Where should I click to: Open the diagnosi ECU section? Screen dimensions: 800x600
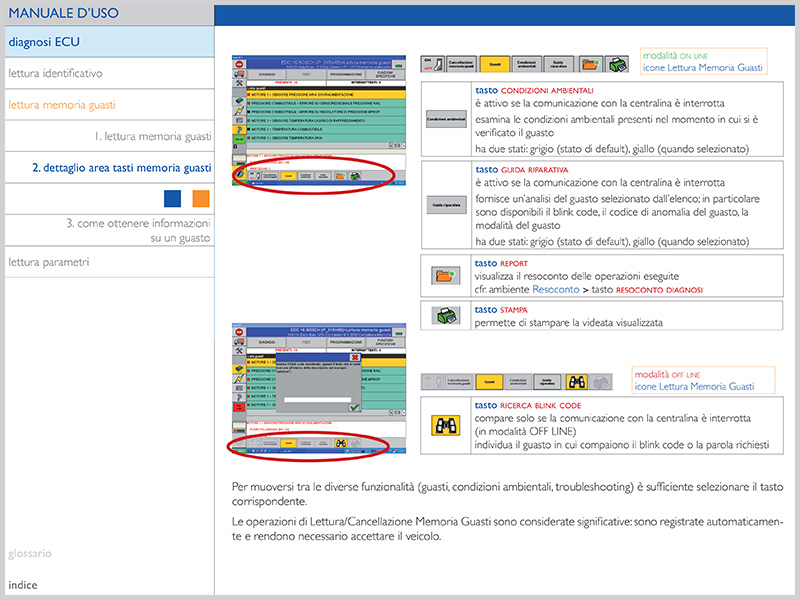tap(44, 42)
